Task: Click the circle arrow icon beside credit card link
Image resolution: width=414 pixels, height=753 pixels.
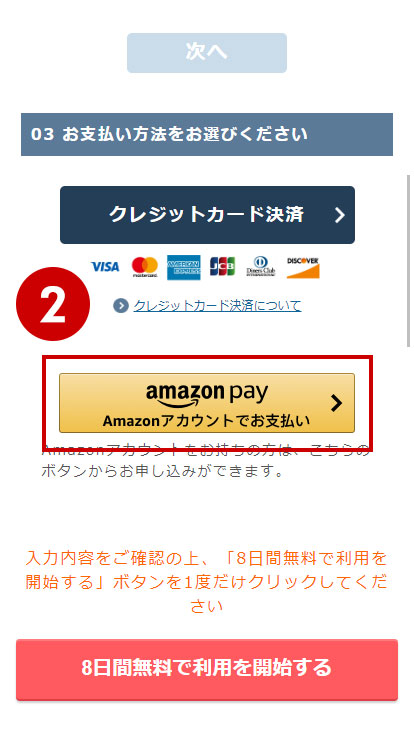Action: click(x=121, y=305)
